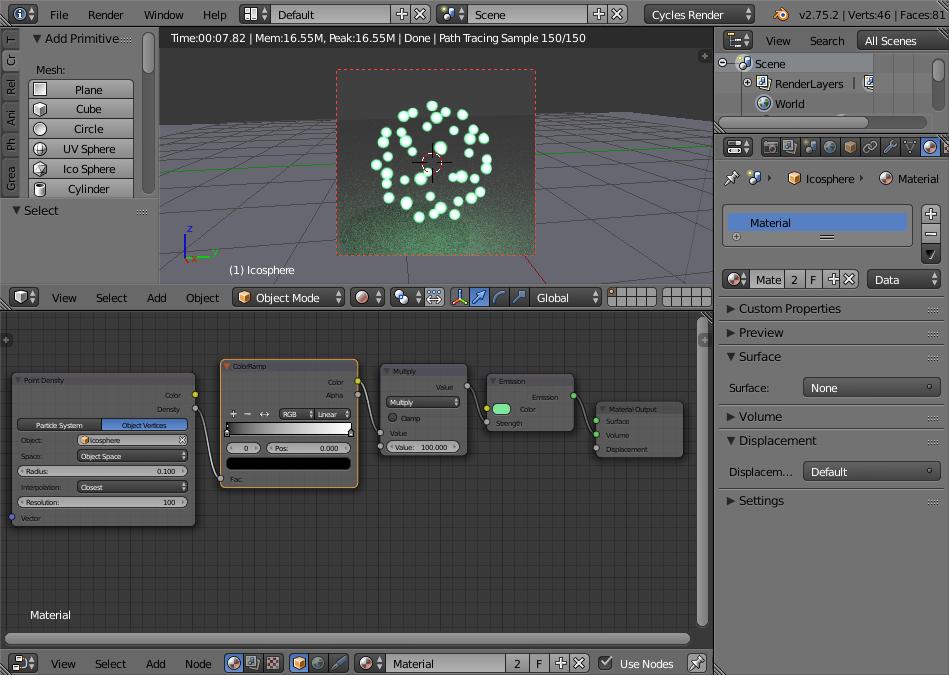949x675 pixels.
Task: Open the Node menu in node editor
Action: pos(198,663)
